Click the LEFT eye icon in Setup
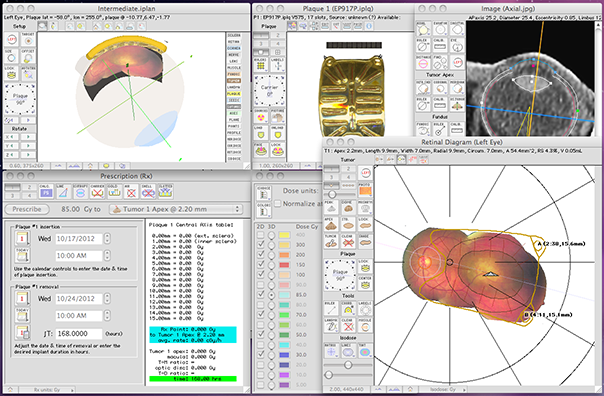The width and height of the screenshot is (604, 396). pyautogui.click(x=11, y=39)
